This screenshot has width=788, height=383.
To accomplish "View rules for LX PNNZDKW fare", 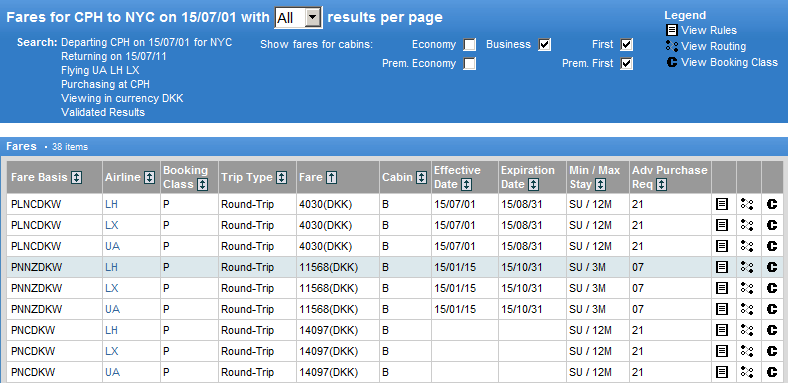I will 722,289.
